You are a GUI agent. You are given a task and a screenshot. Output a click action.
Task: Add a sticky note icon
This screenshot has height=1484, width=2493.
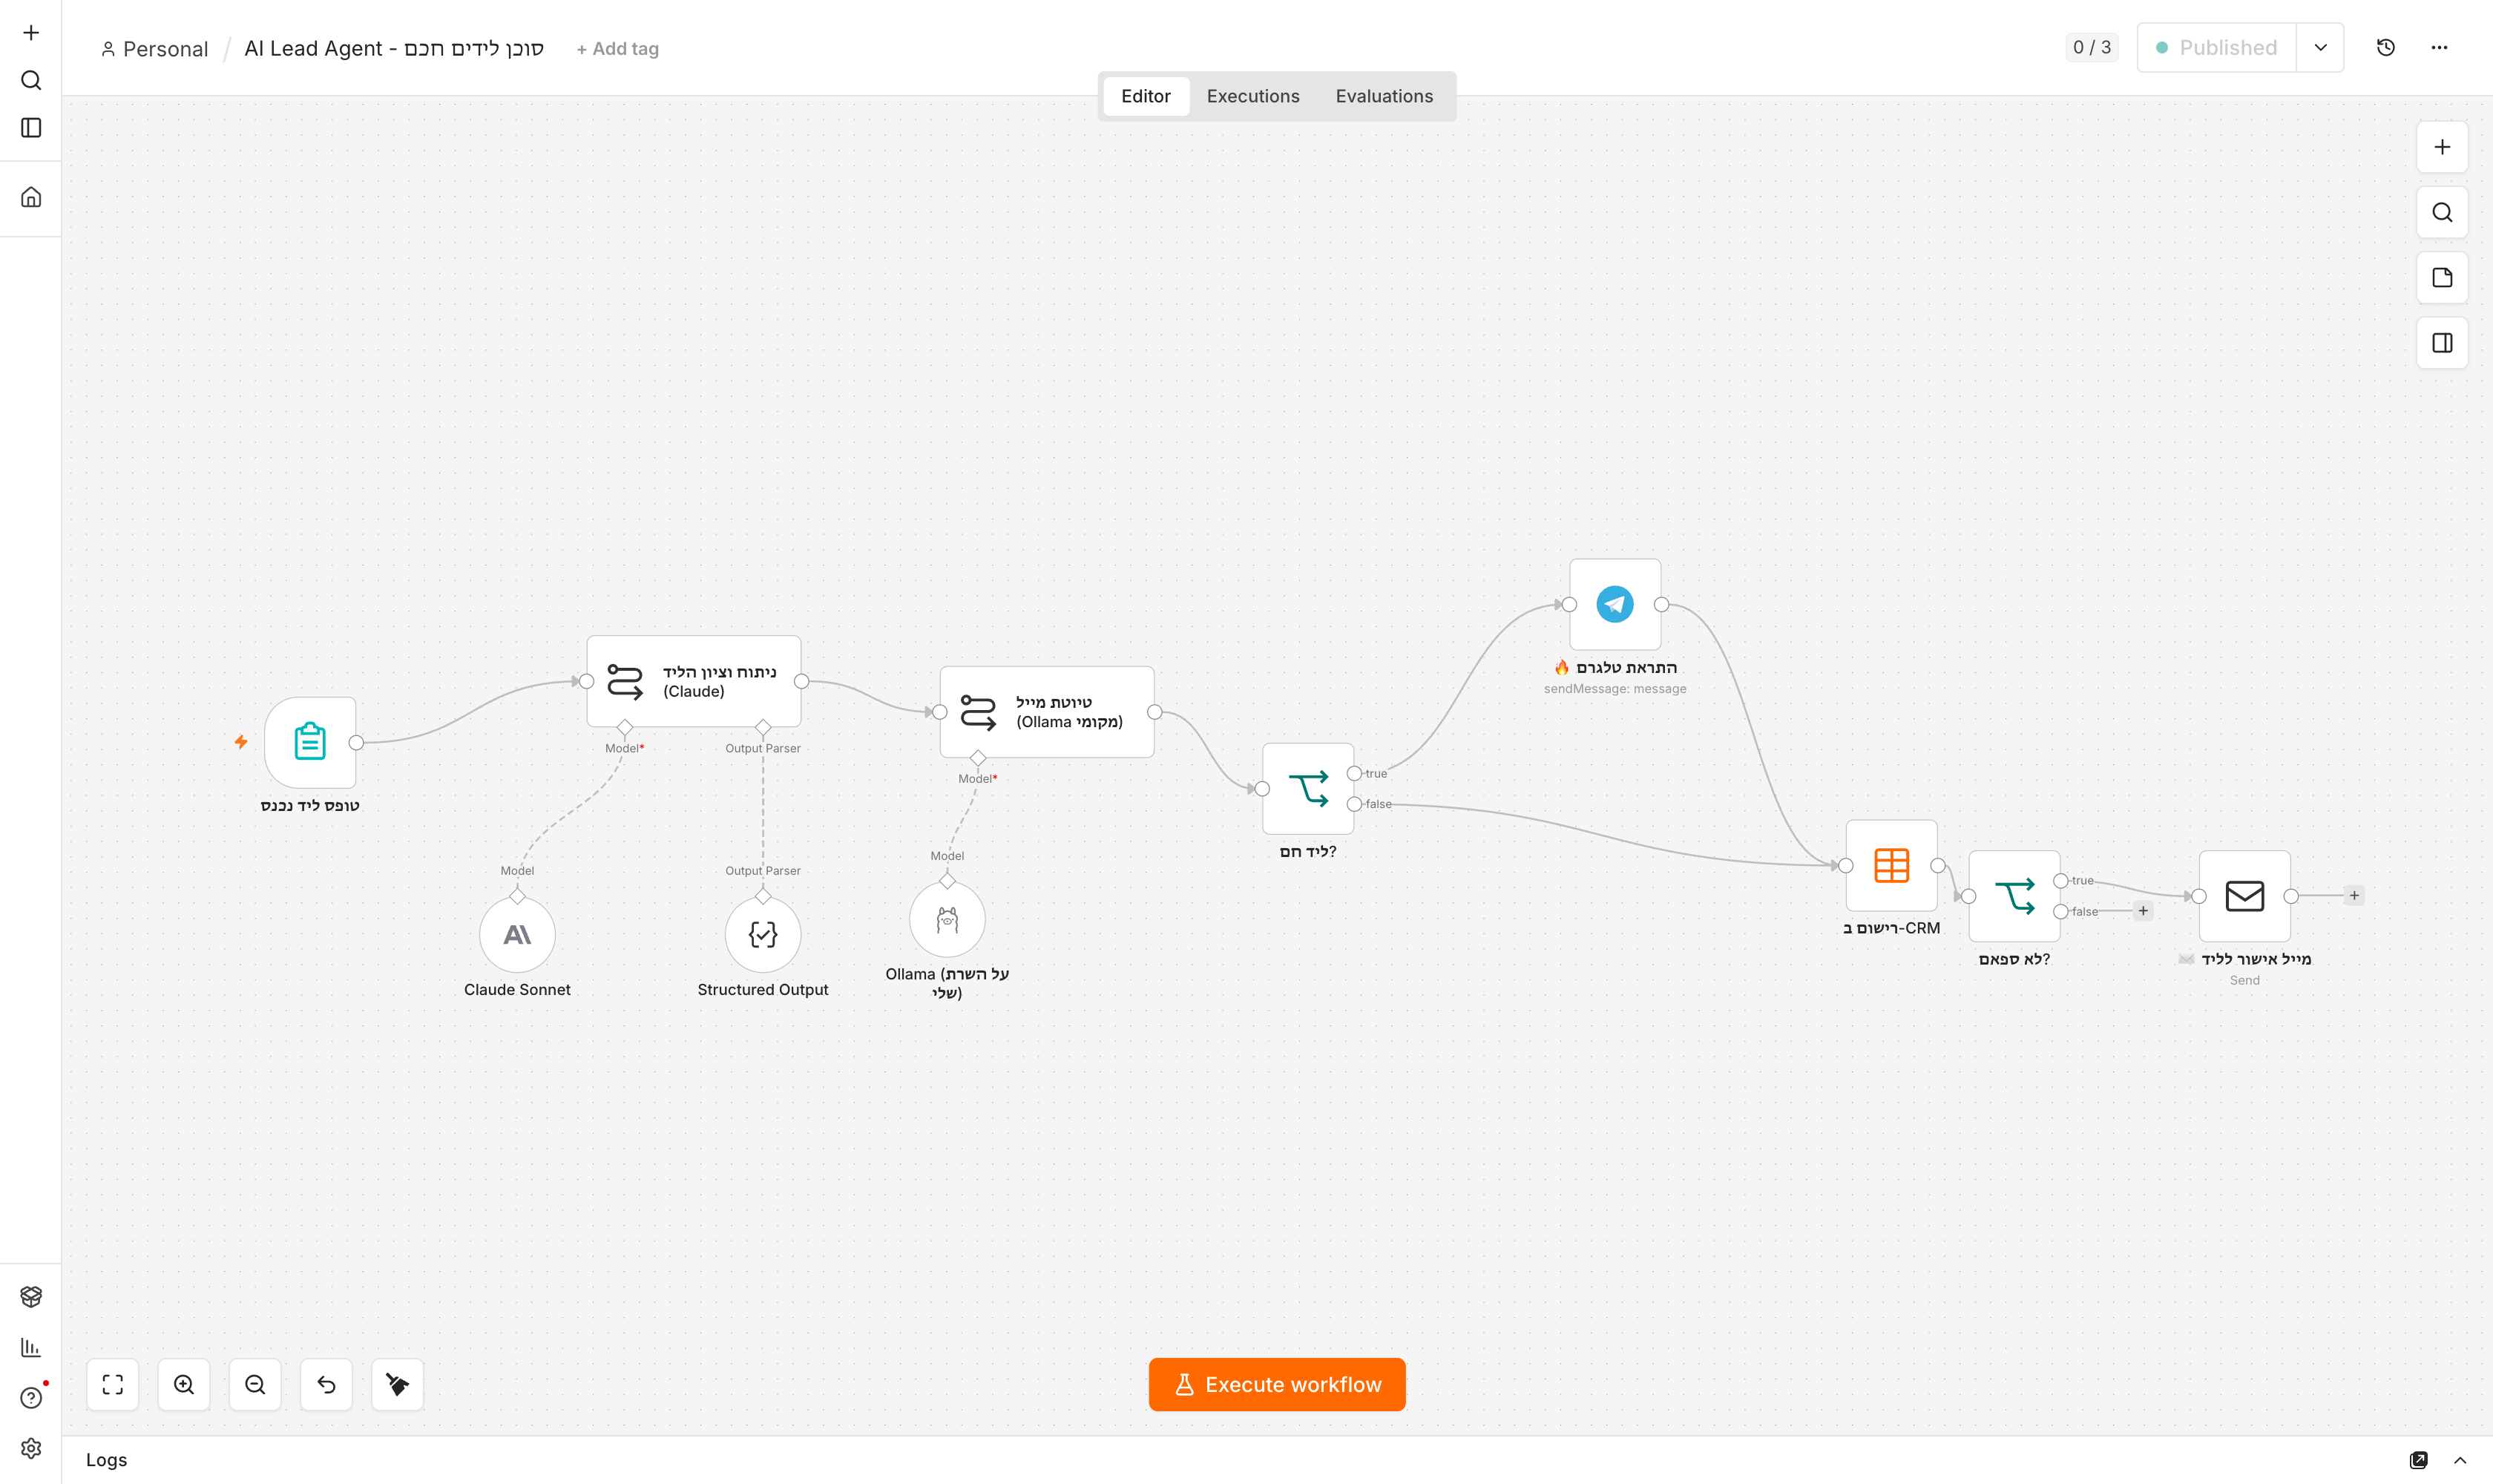2442,278
